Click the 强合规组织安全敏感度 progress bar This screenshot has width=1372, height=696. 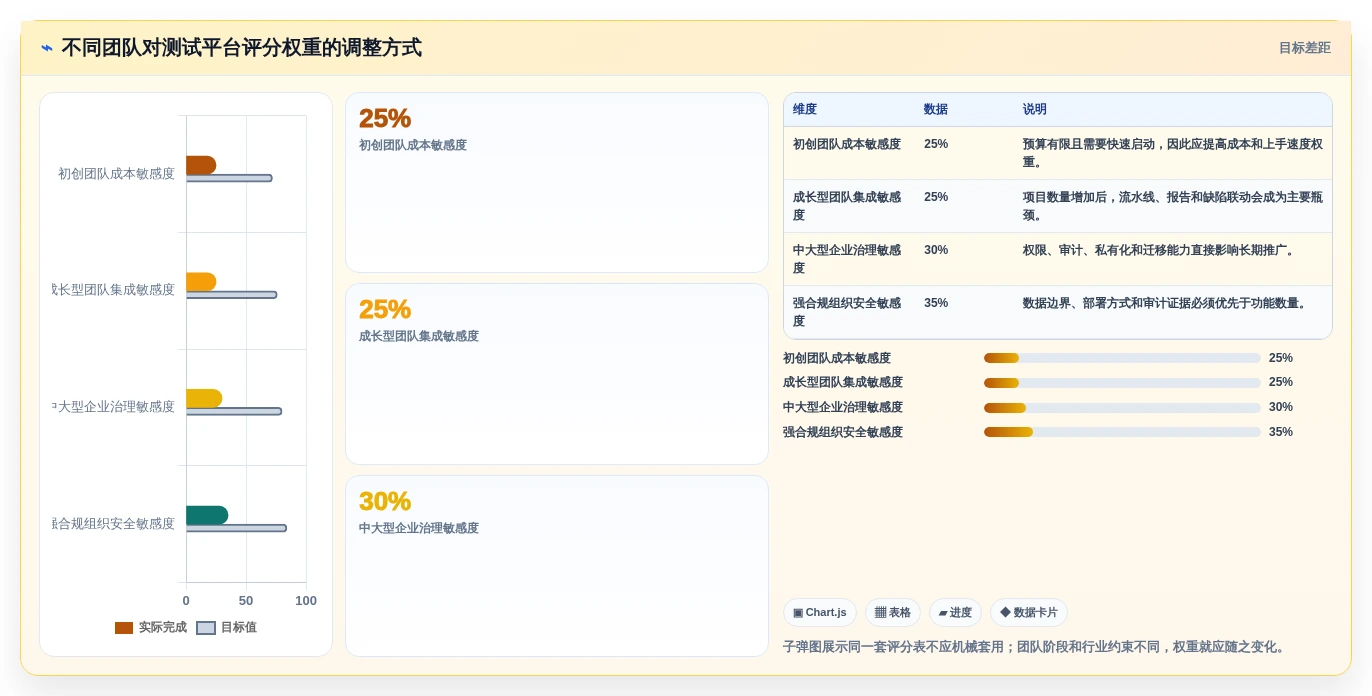coord(1122,432)
